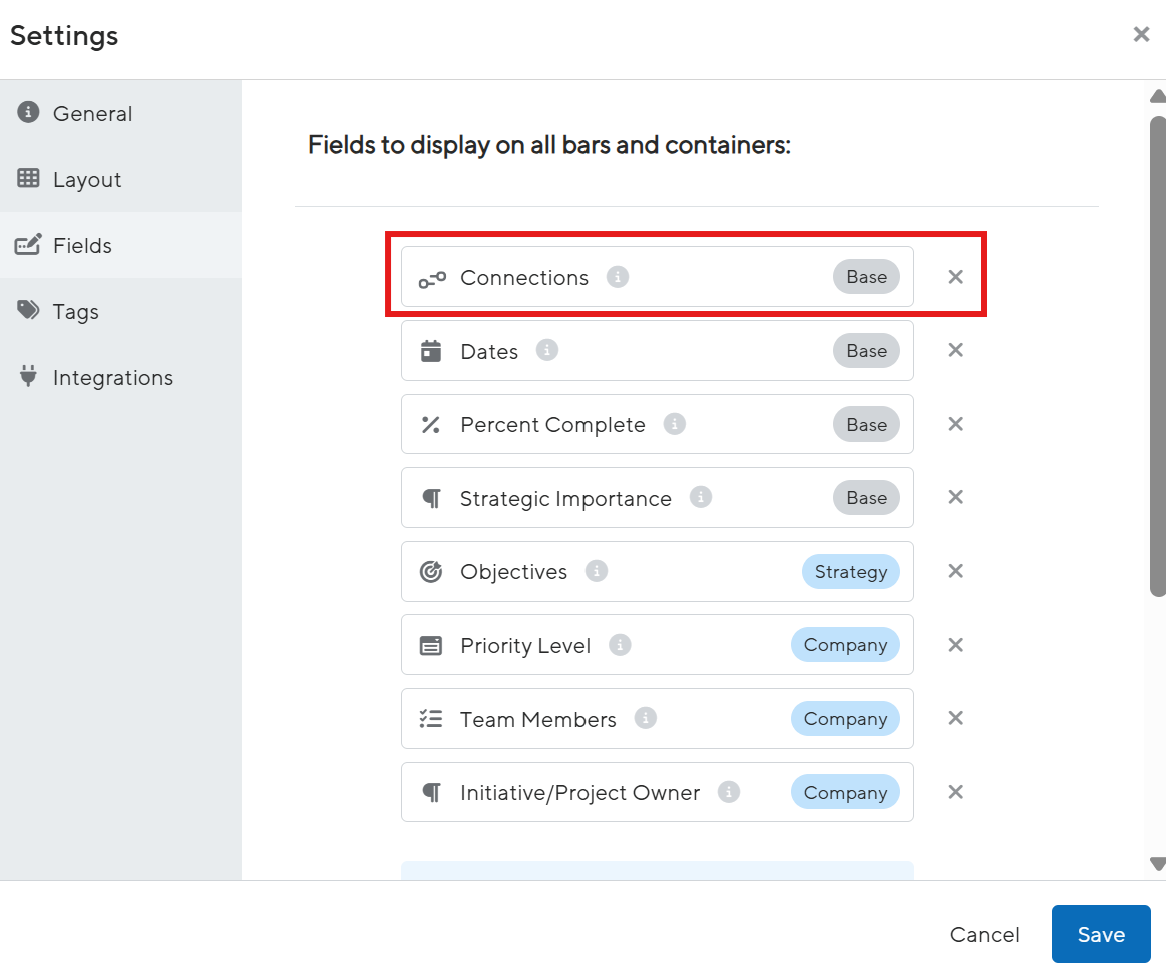Save the settings changes
This screenshot has height=974, width=1166.
(x=1101, y=934)
